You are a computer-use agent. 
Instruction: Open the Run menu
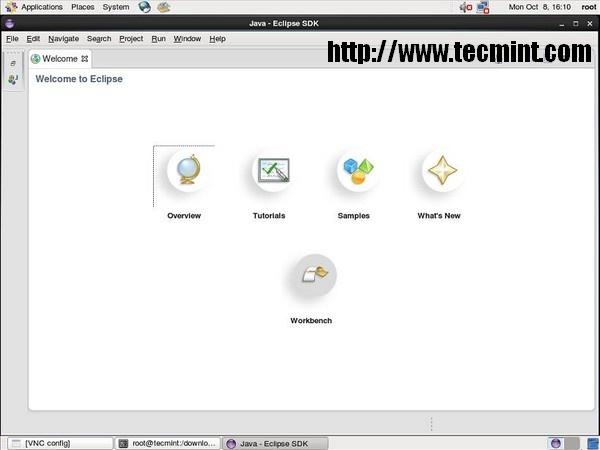(x=158, y=39)
